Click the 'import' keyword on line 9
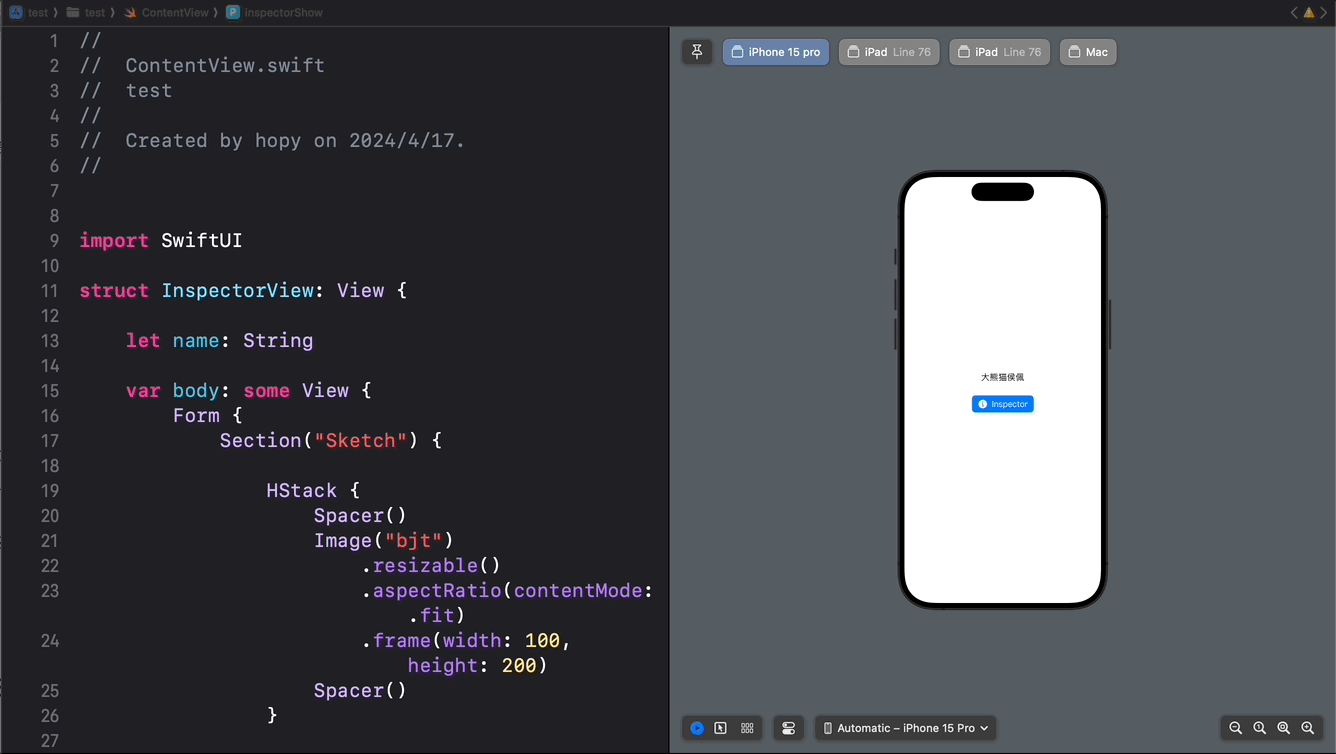 114,241
